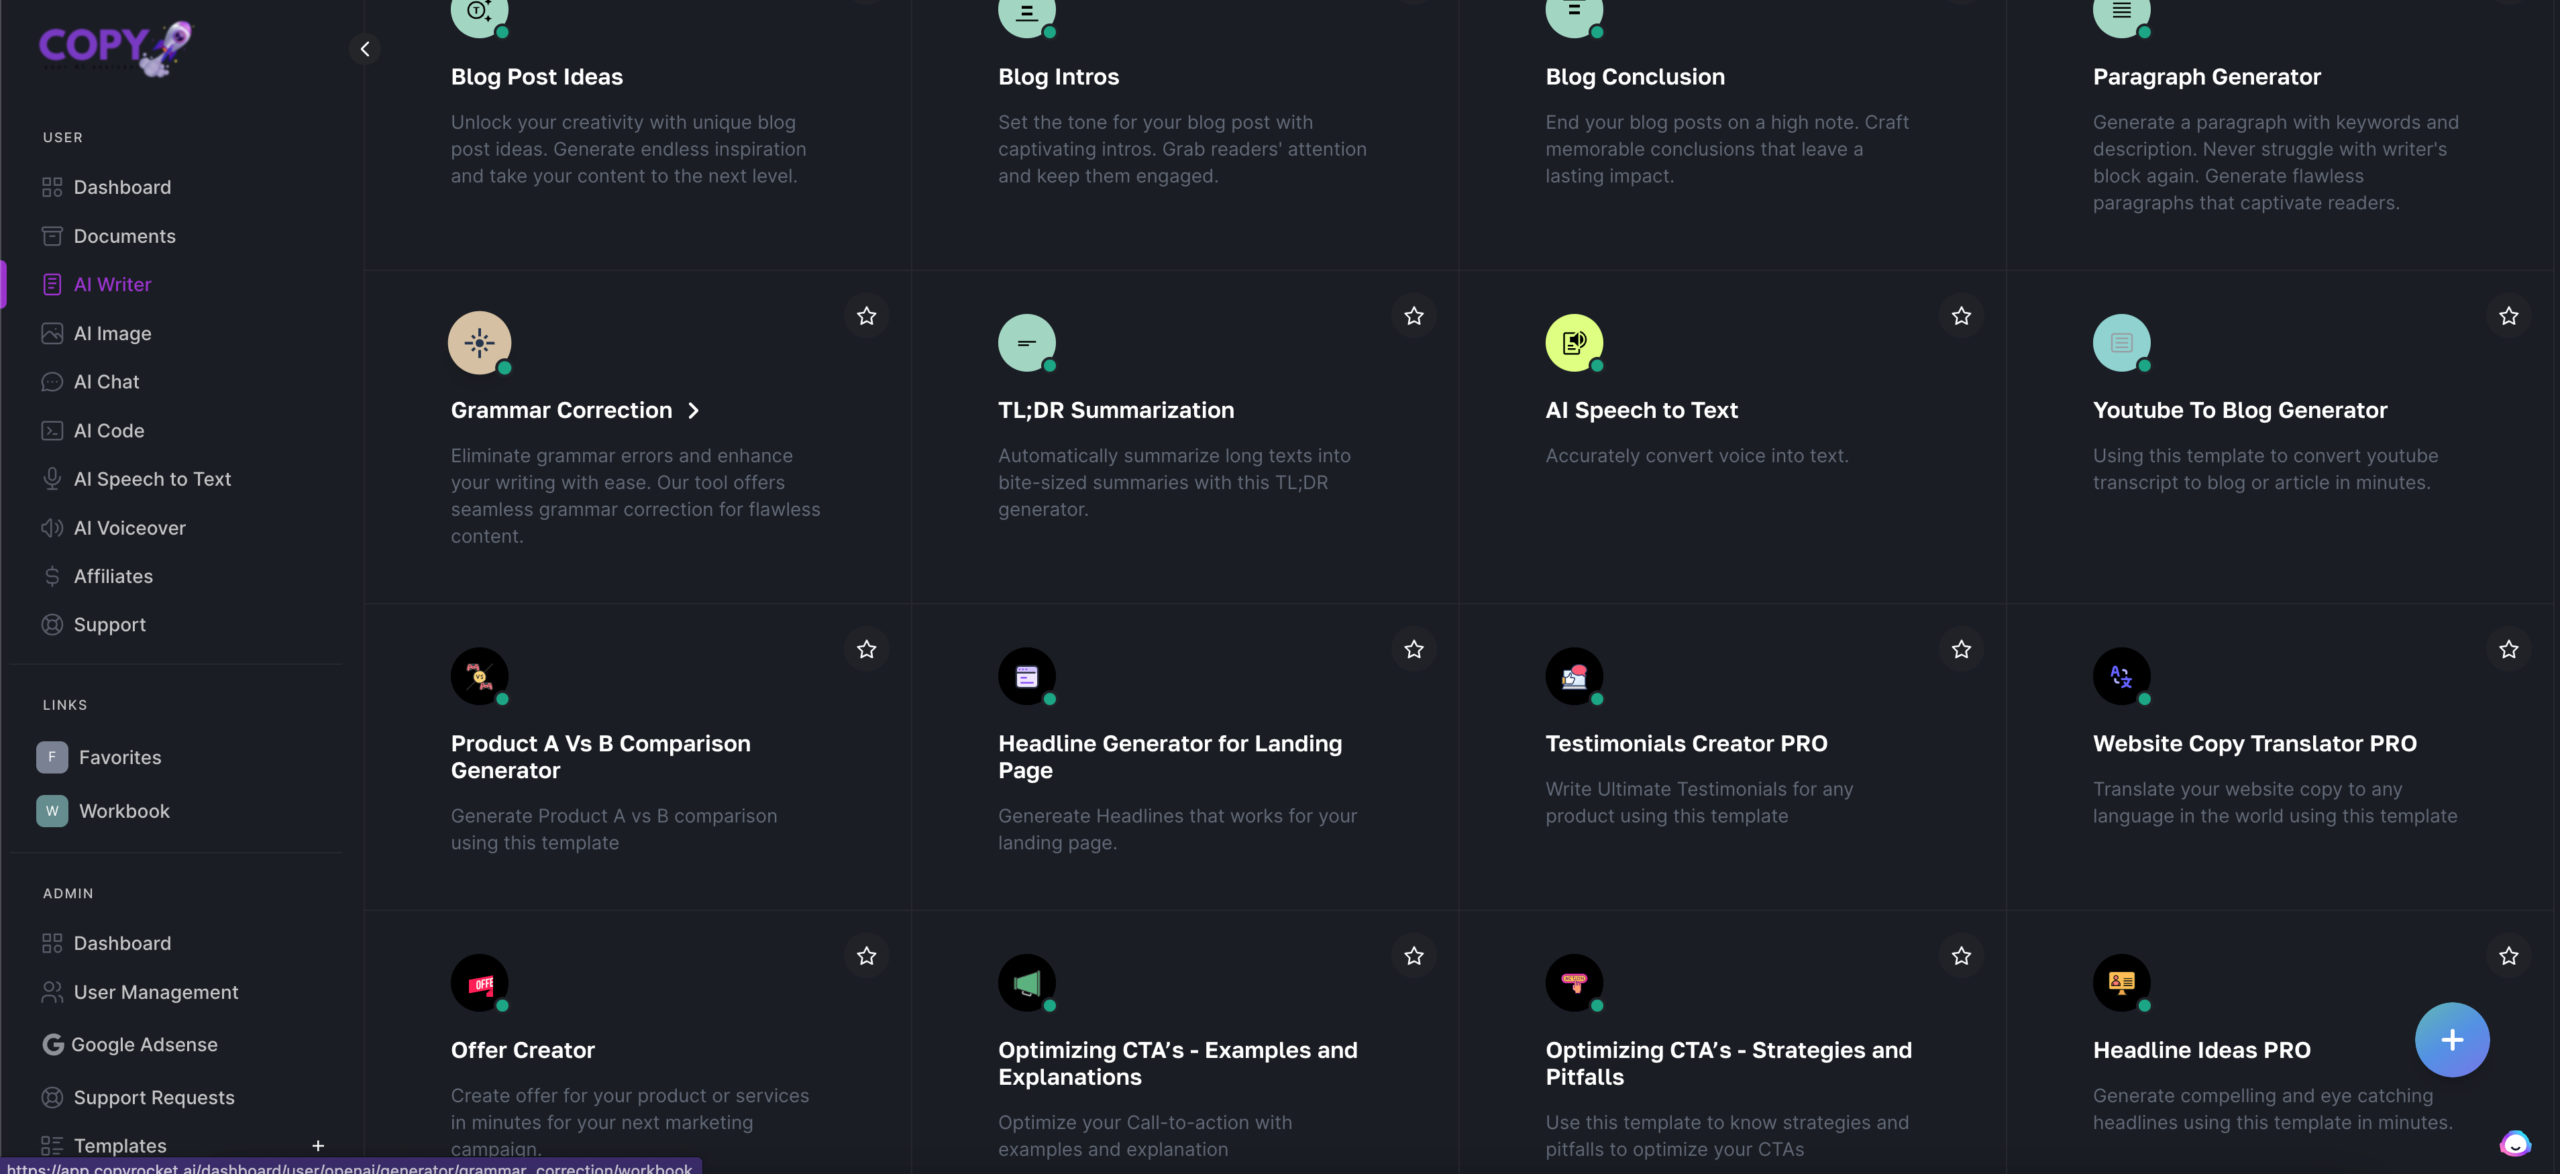
Task: Click the AI Speech to Text template icon
Action: click(1573, 342)
